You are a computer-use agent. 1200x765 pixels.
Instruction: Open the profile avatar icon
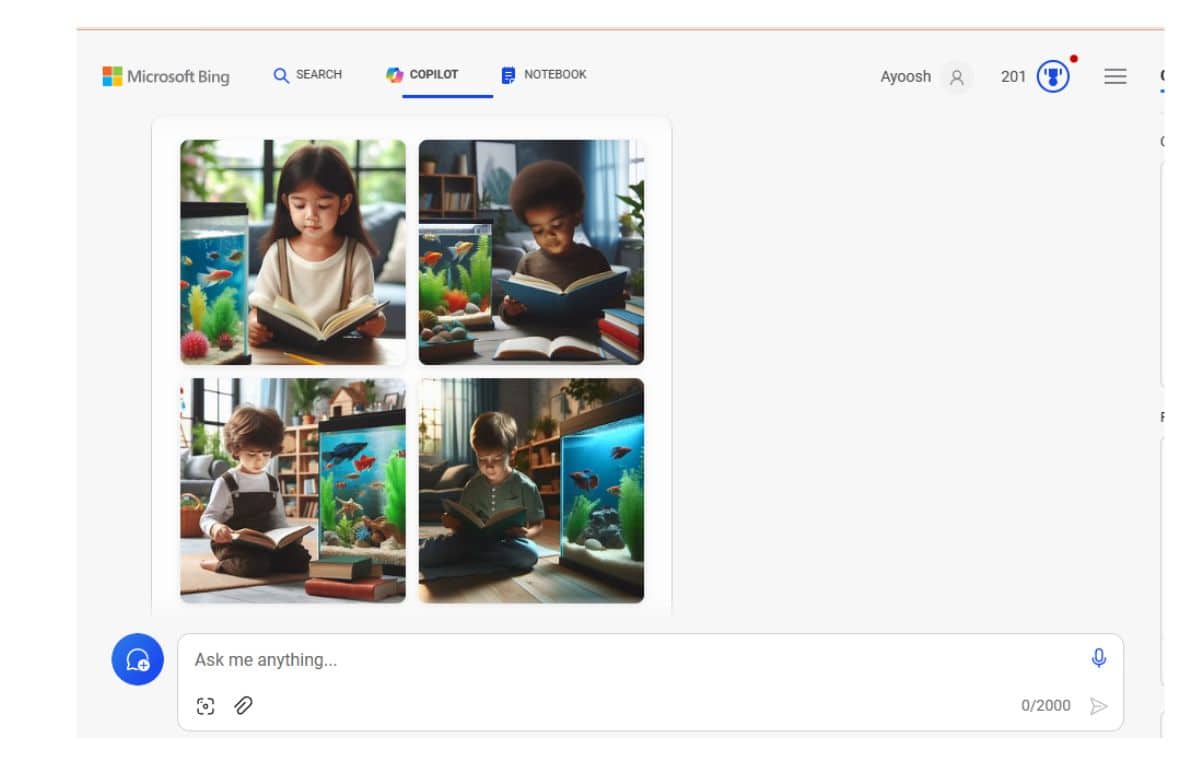(956, 77)
